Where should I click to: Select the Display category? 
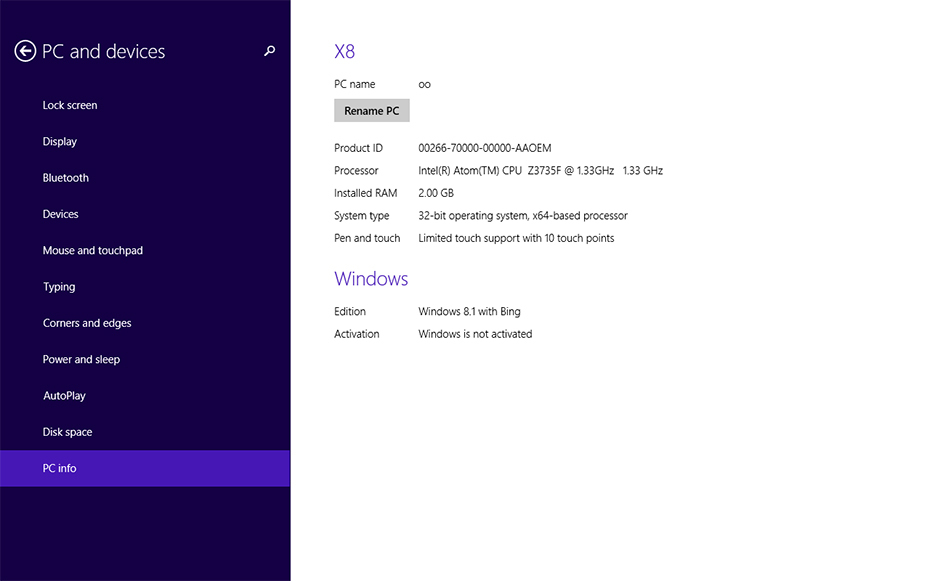(x=60, y=142)
